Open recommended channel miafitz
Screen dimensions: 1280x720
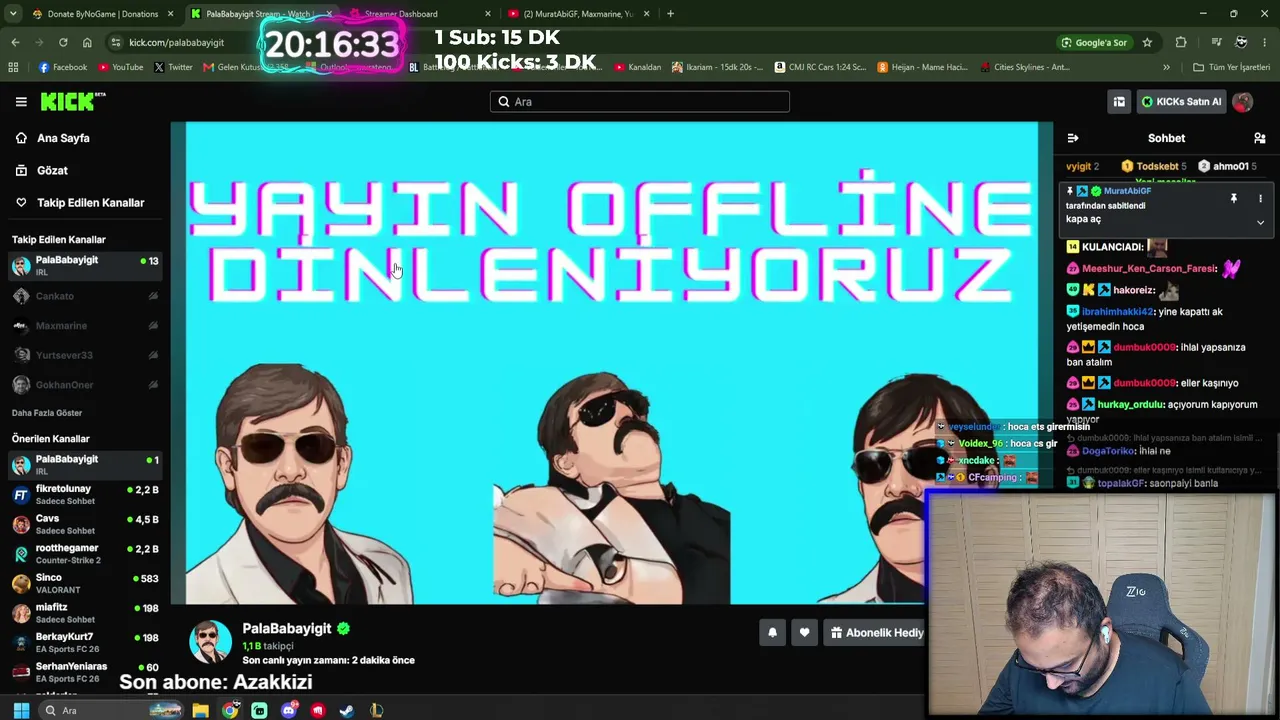[85, 612]
